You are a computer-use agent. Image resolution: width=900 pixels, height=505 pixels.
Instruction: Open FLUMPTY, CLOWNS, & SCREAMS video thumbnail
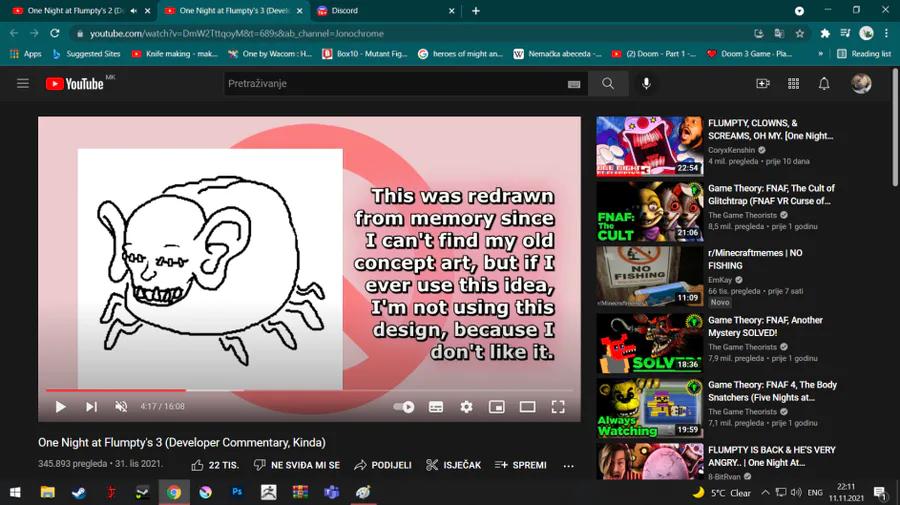click(x=649, y=146)
